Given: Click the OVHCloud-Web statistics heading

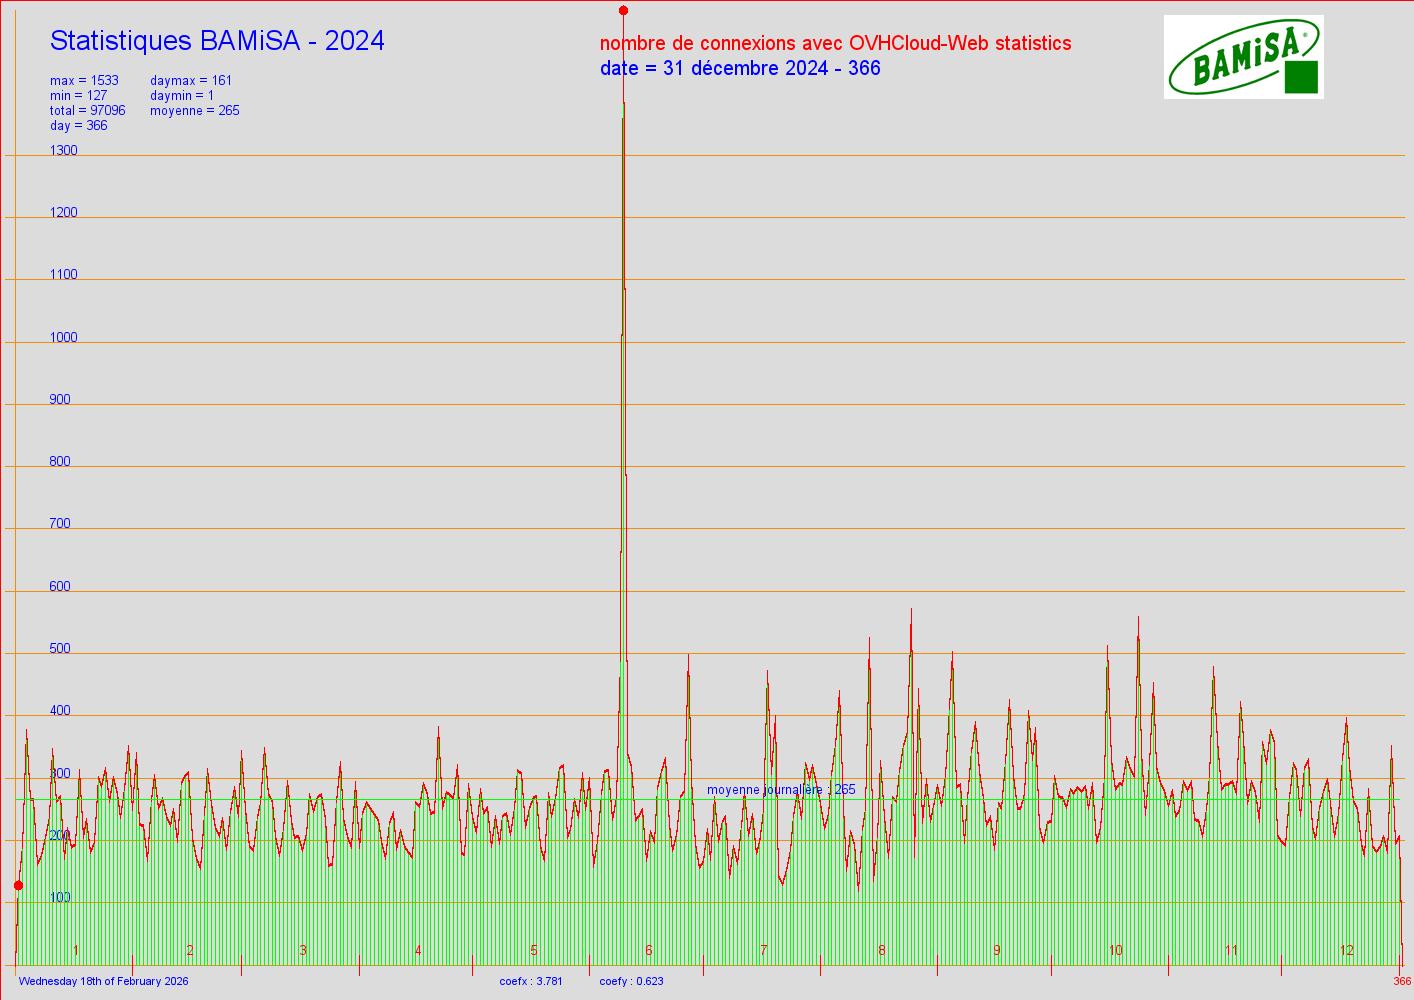Looking at the screenshot, I should pos(835,43).
